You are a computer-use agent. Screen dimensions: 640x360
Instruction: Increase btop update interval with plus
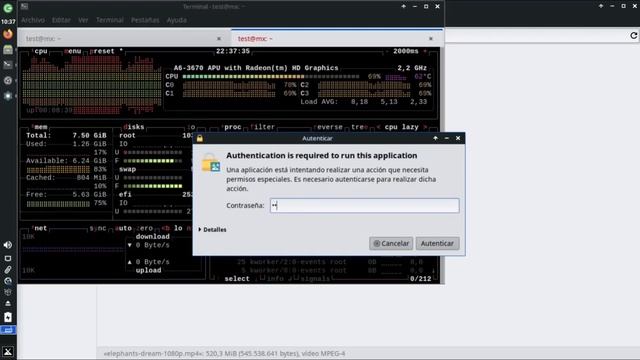(425, 51)
